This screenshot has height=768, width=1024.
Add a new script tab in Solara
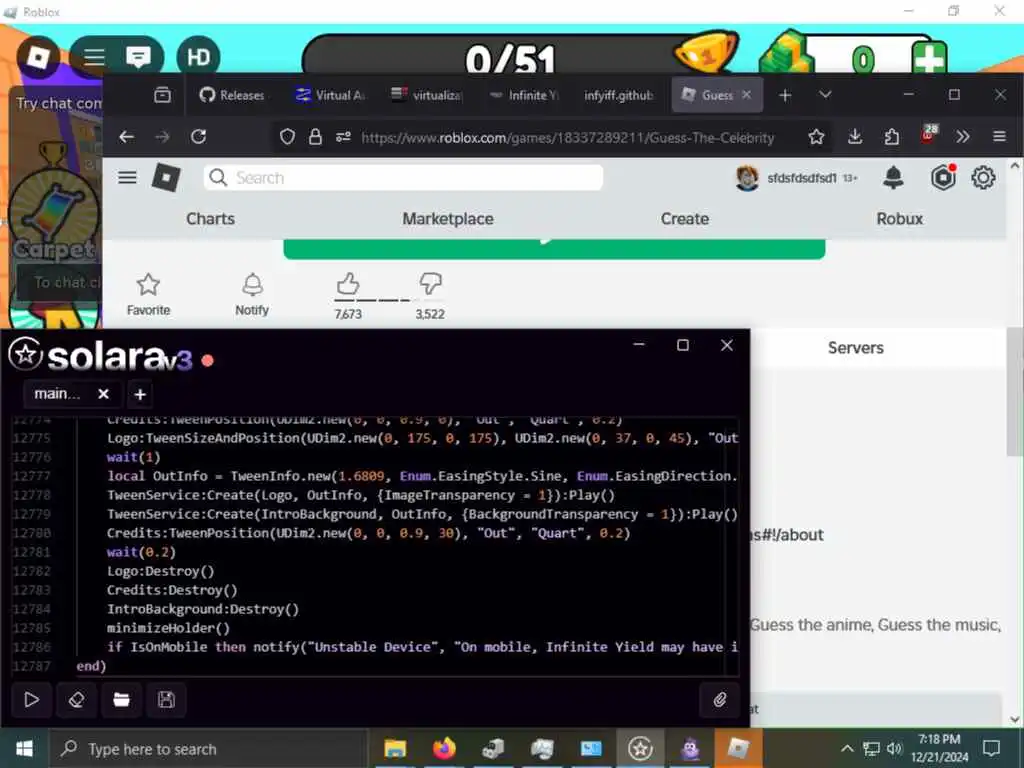coord(140,394)
